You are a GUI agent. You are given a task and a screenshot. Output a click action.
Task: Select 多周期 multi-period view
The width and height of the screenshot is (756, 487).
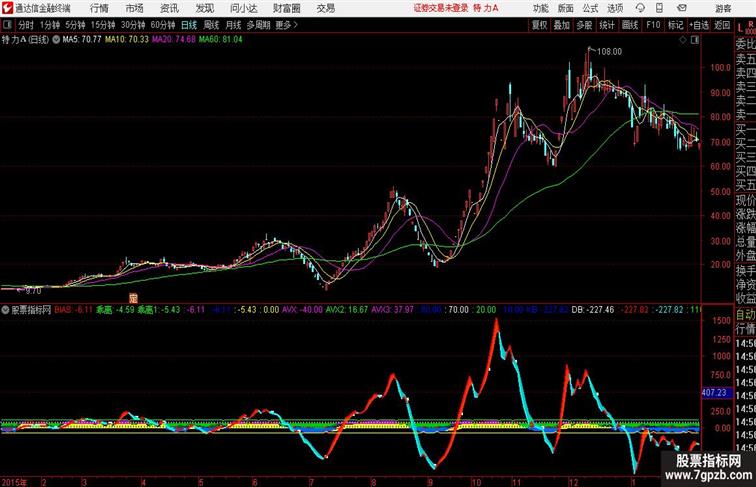tap(258, 25)
